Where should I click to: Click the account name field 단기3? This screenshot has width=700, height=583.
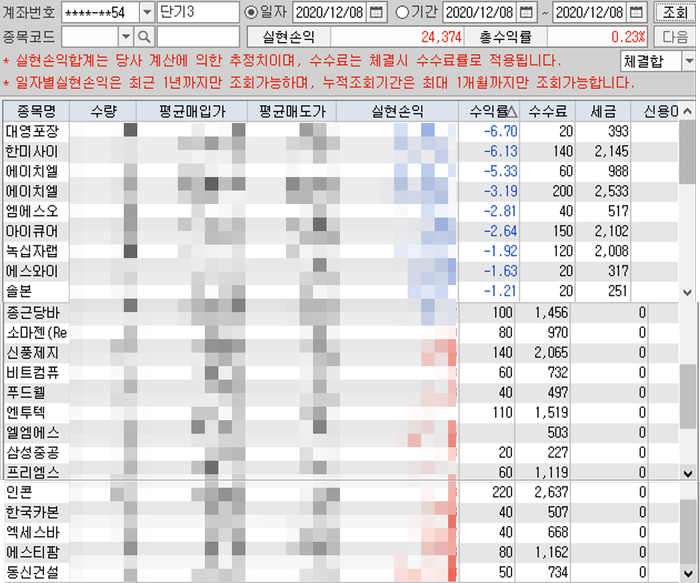(198, 12)
